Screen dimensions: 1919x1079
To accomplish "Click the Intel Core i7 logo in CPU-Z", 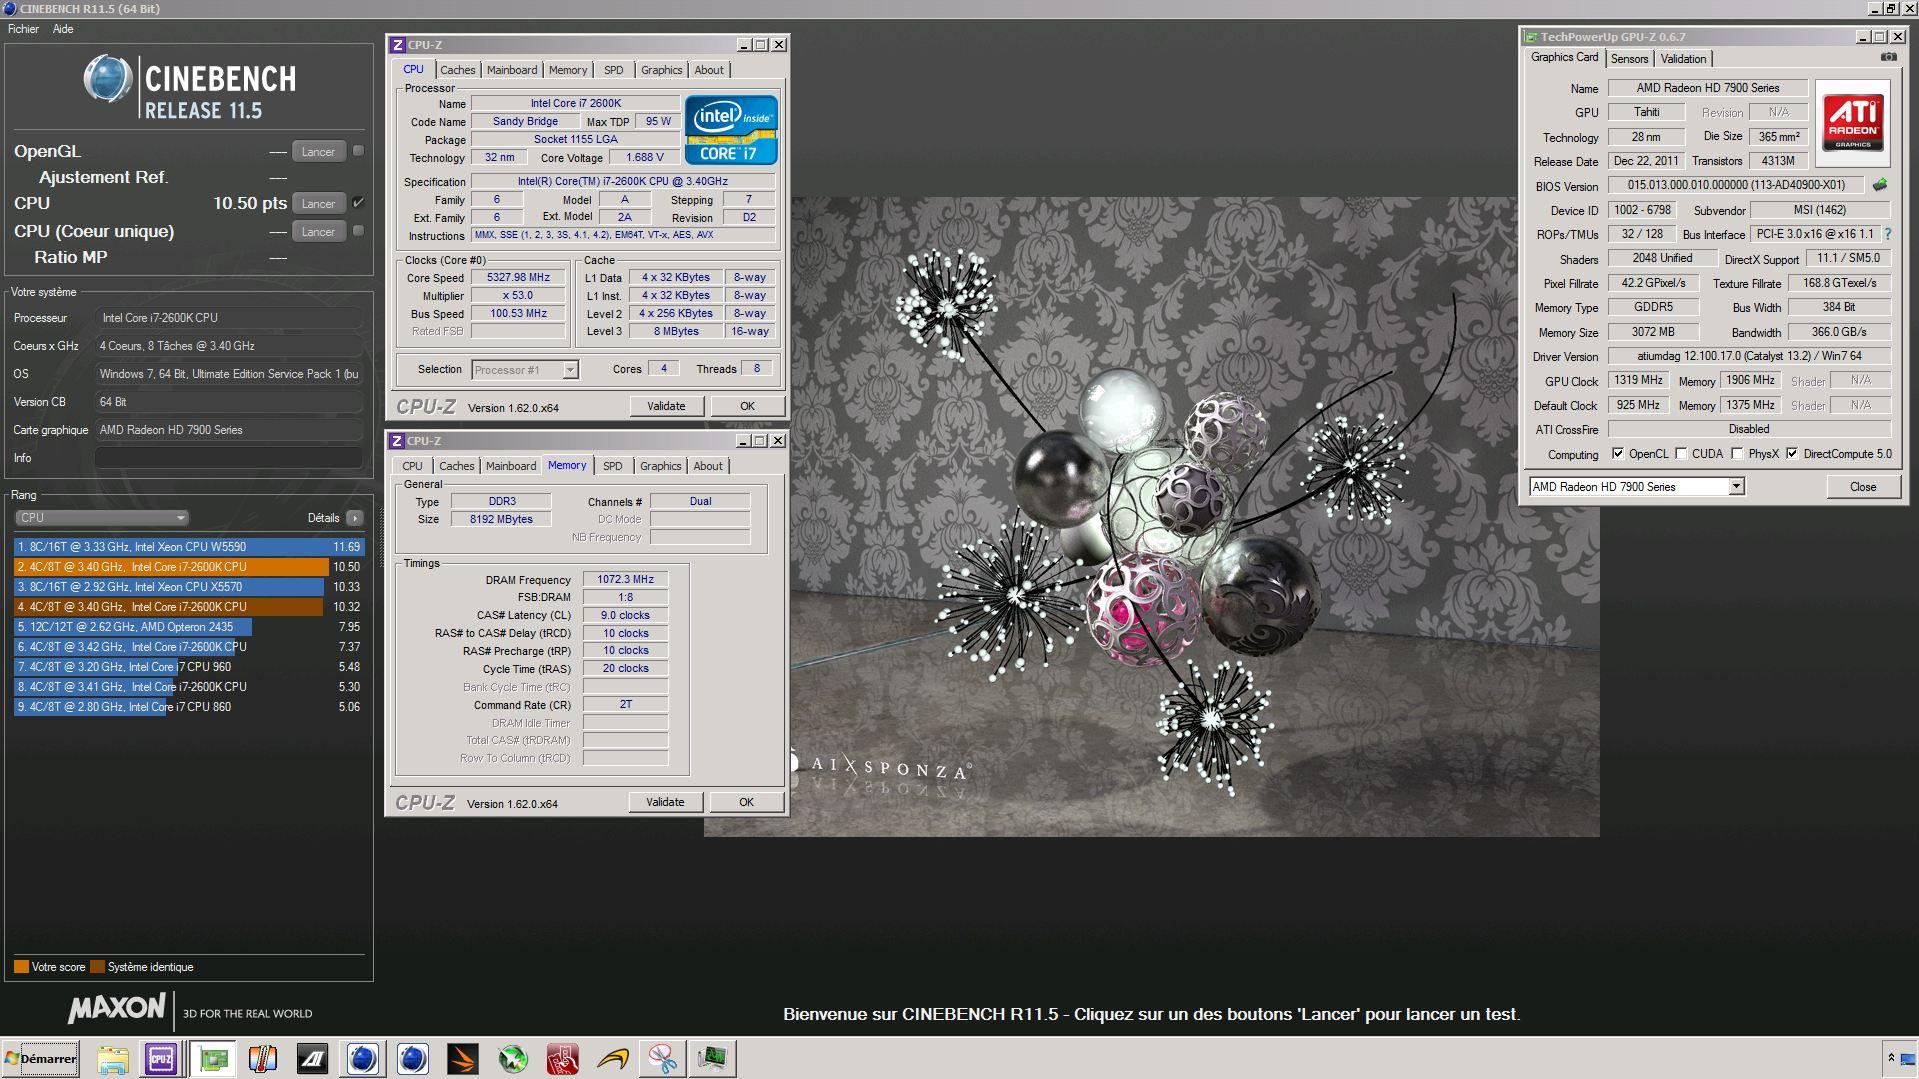I will pos(731,130).
